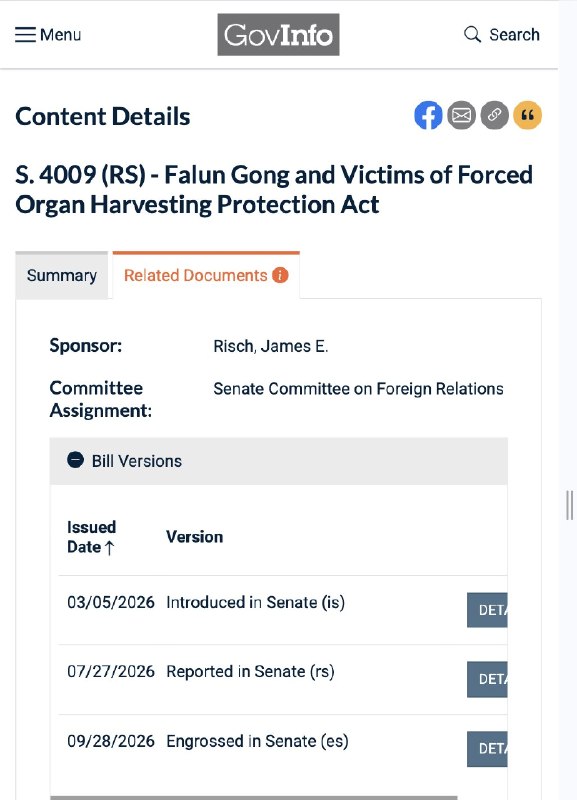Grab the horizontal scrollbar under table
577x800 pixels.
pyautogui.click(x=254, y=797)
